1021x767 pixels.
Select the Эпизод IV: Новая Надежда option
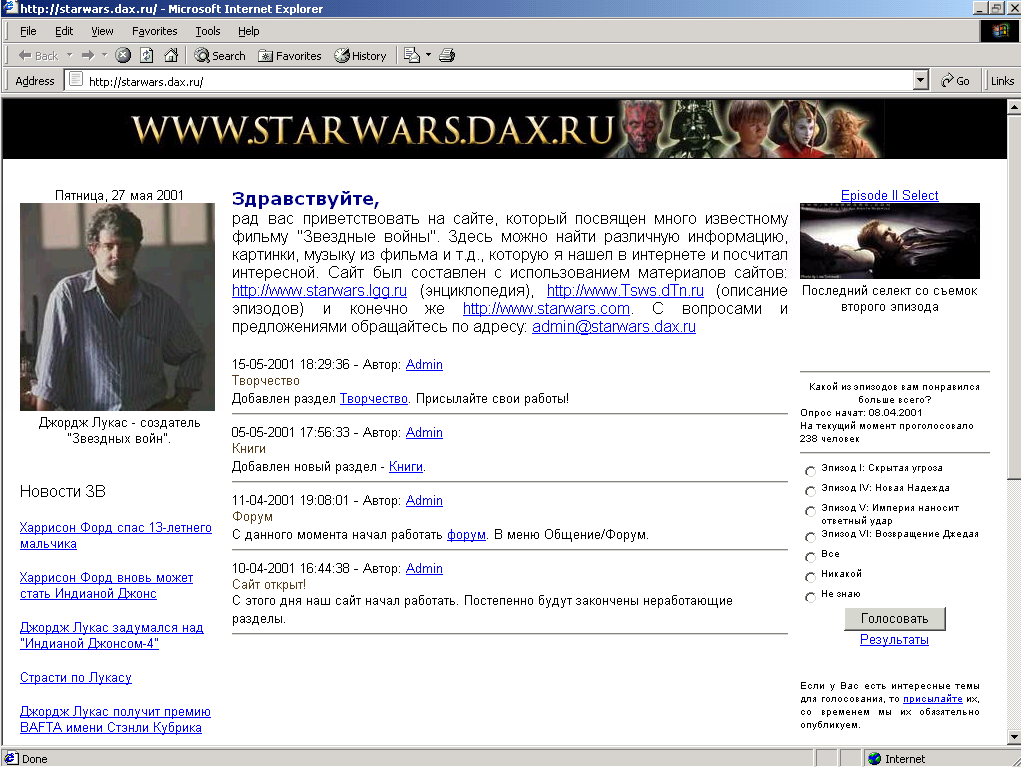(x=810, y=491)
